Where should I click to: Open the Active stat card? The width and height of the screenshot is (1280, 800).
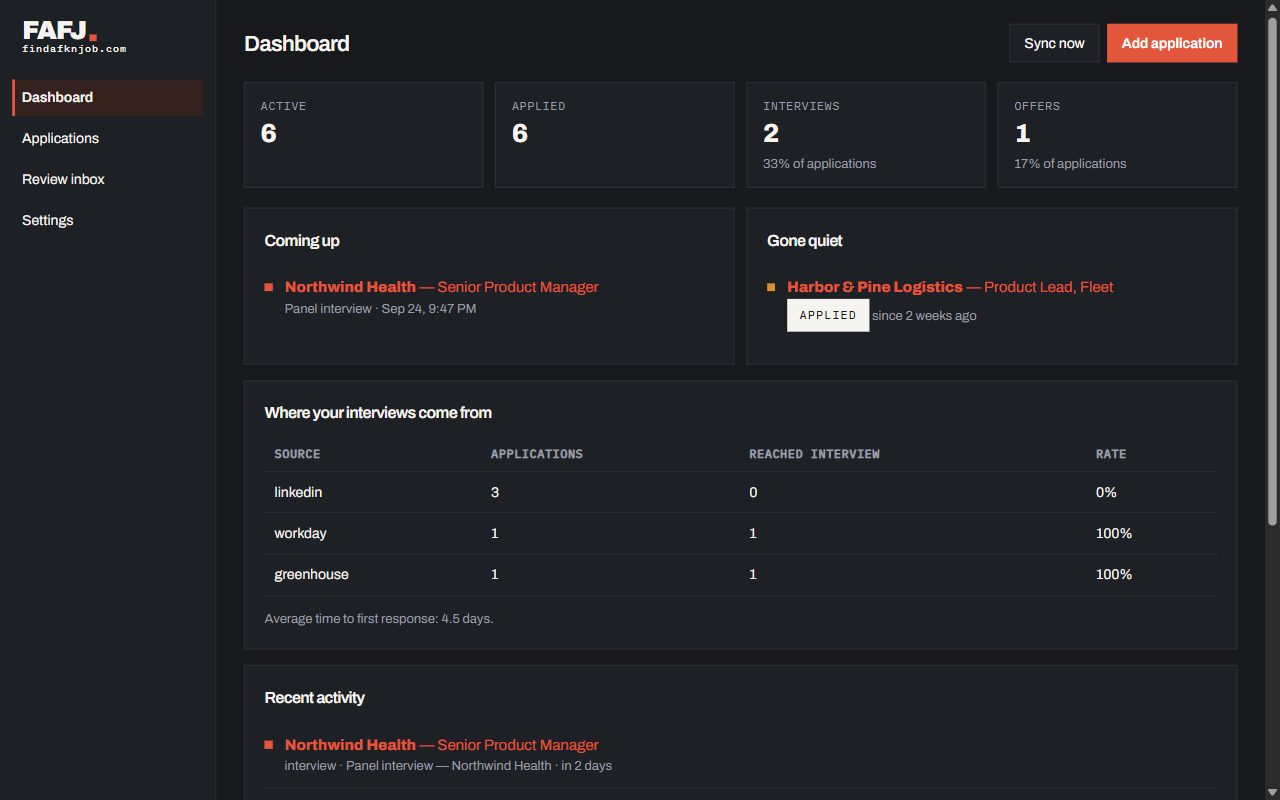point(364,135)
